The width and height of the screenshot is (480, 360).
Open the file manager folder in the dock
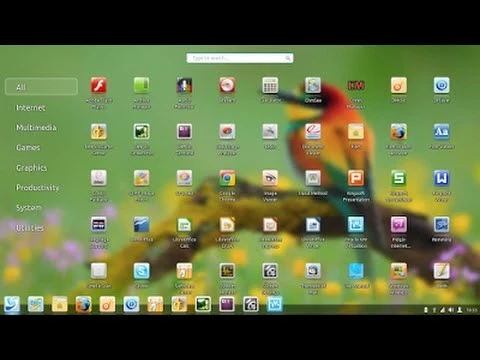60,304
